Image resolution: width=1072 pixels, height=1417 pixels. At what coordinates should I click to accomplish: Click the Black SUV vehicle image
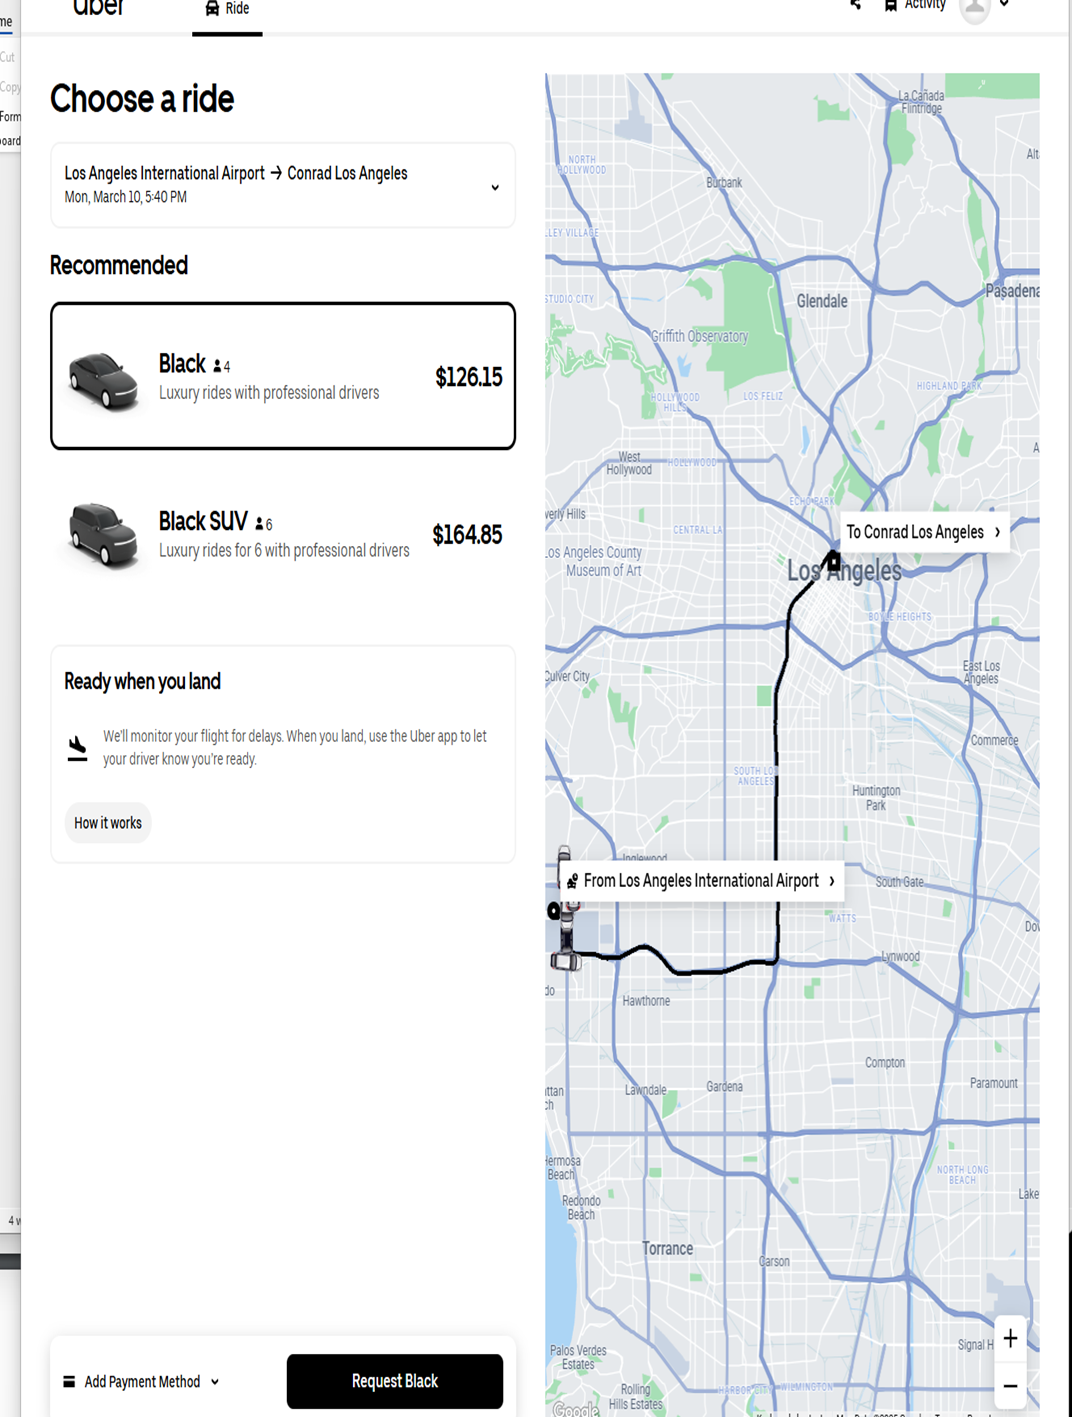[x=103, y=535]
